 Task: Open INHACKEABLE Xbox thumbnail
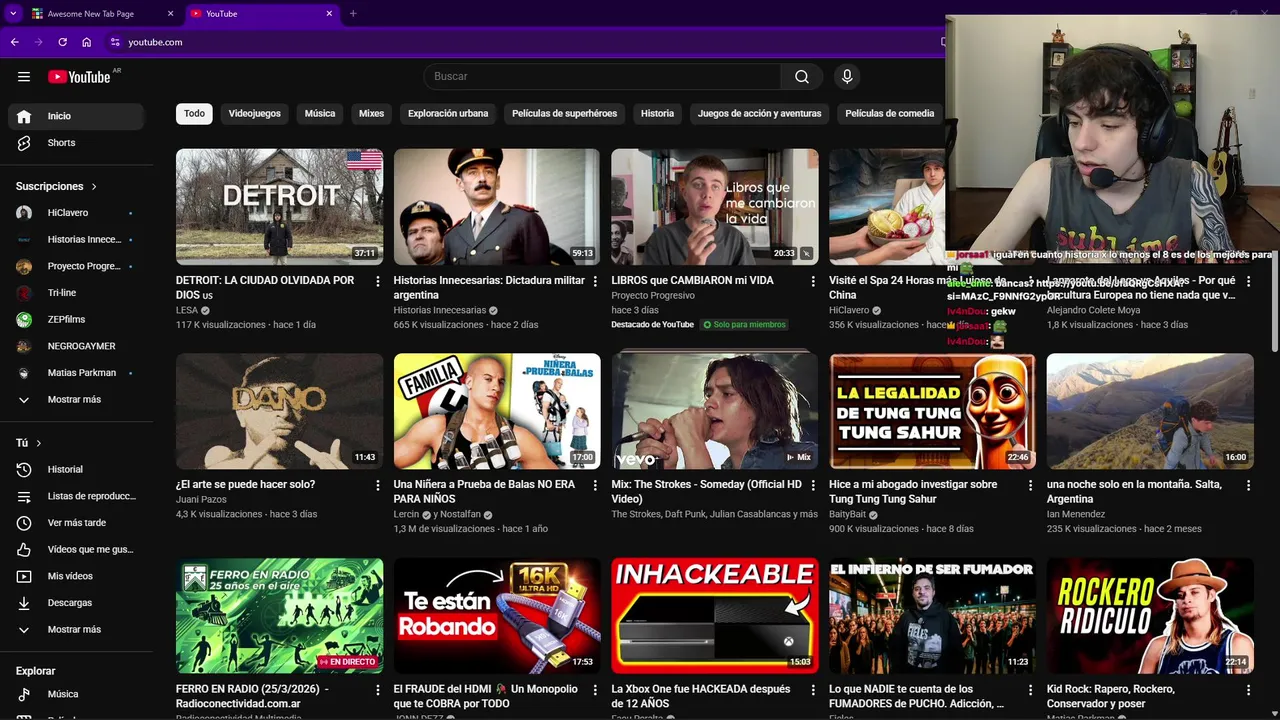(715, 616)
